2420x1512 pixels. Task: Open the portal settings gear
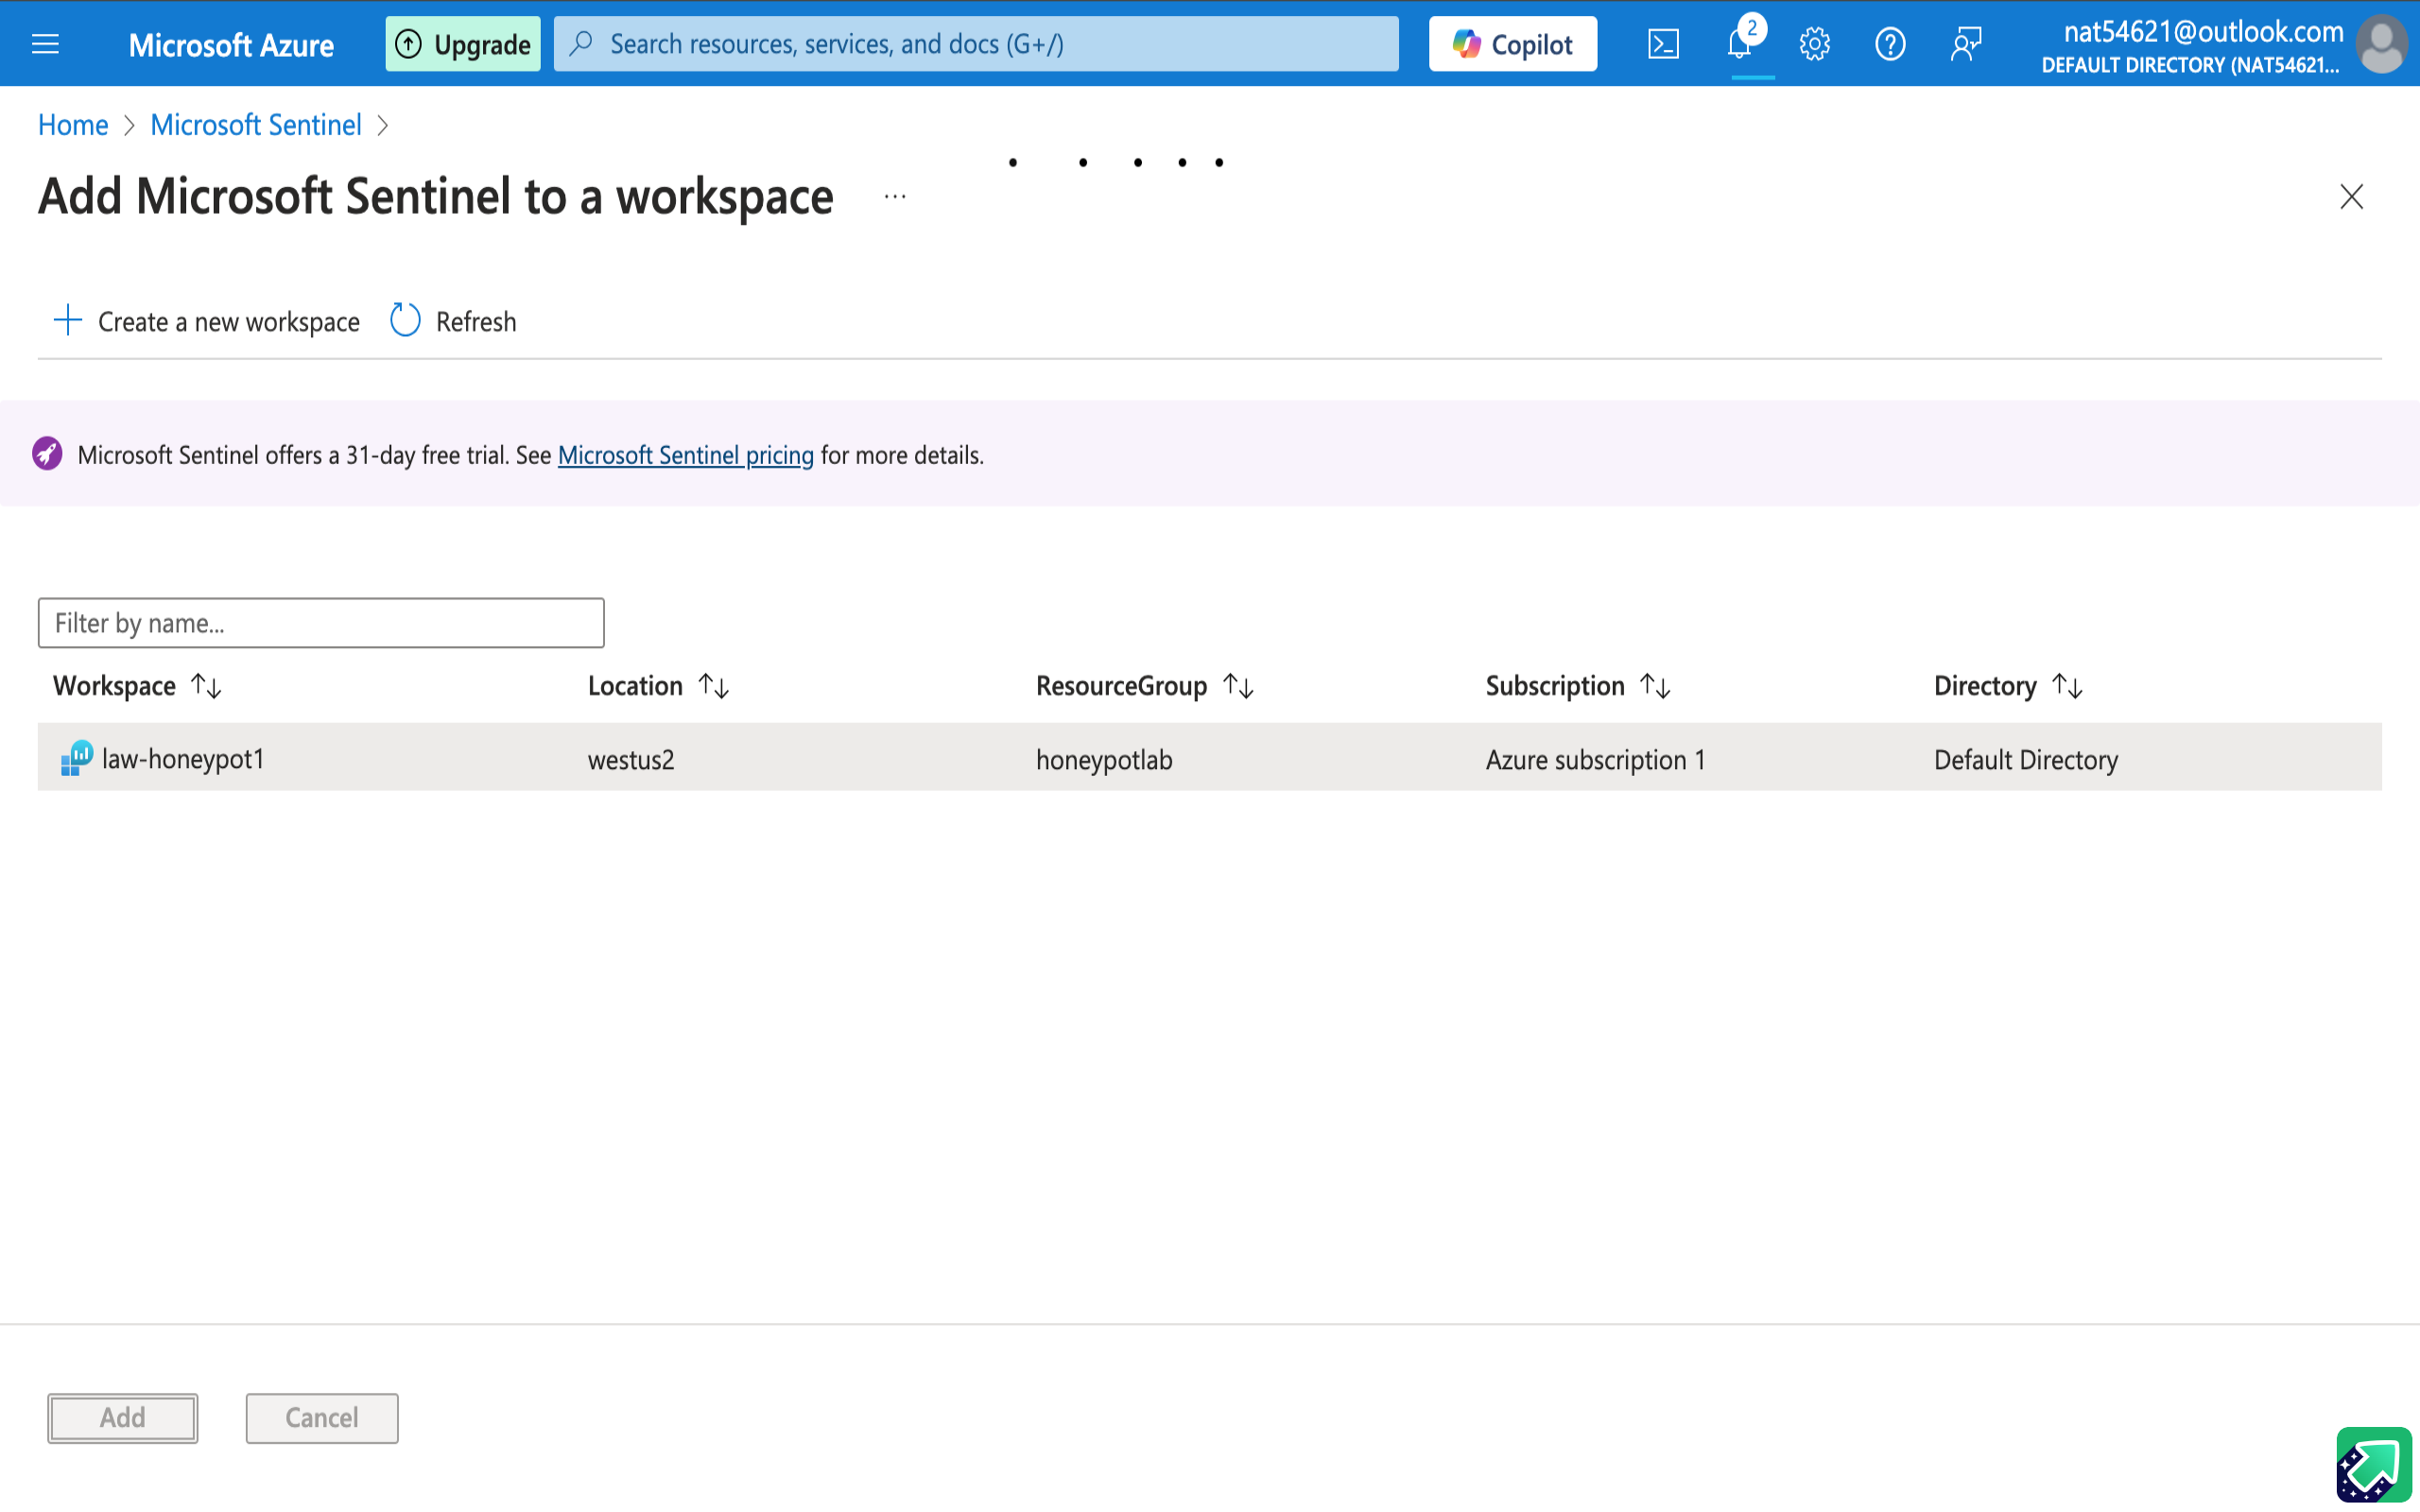coord(1814,44)
